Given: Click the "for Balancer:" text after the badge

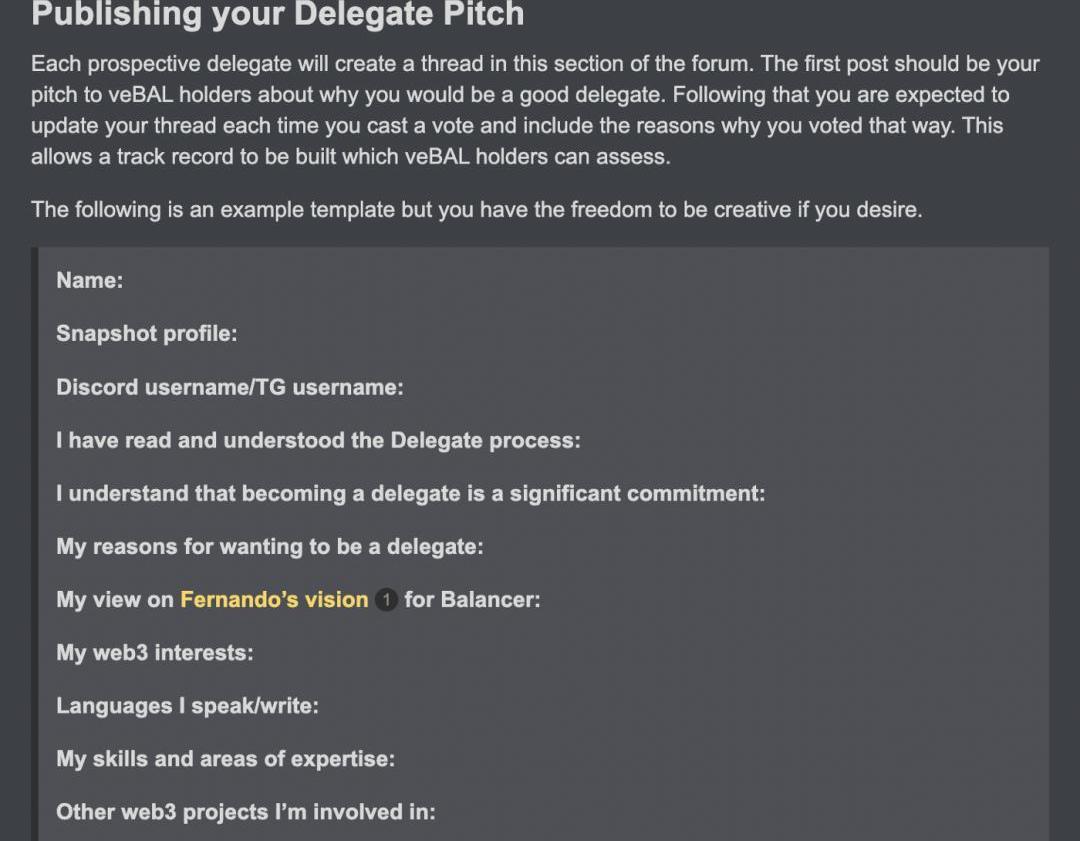Looking at the screenshot, I should 472,600.
